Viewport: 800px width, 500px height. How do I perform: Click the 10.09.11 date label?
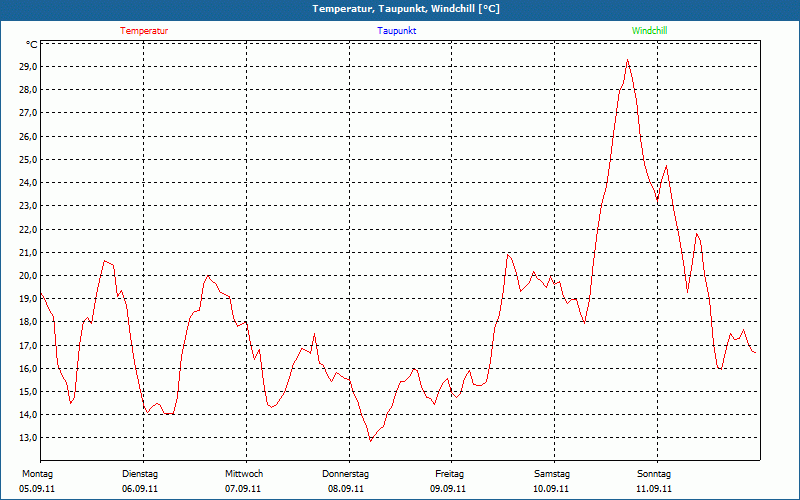(551, 489)
